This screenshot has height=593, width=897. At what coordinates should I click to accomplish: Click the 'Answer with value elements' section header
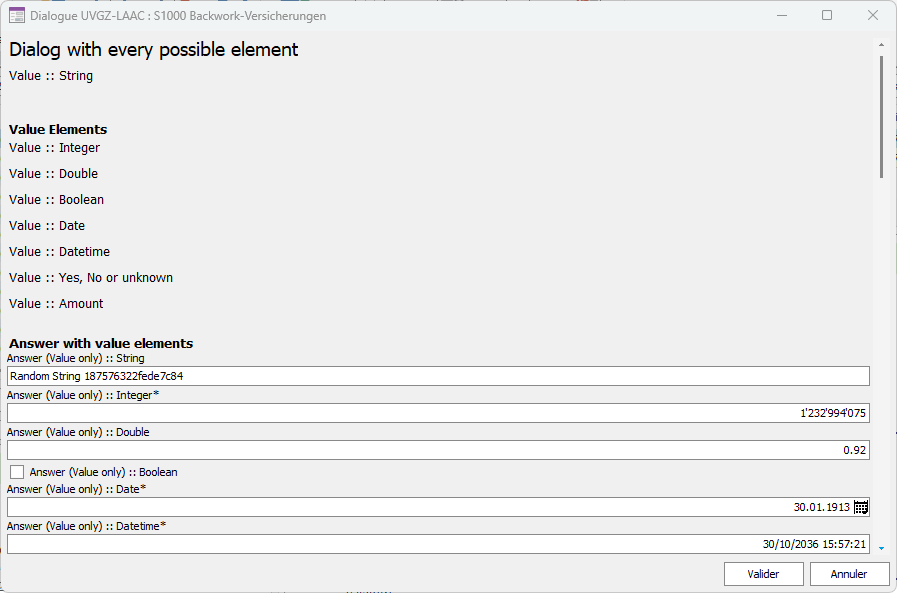click(x=101, y=343)
